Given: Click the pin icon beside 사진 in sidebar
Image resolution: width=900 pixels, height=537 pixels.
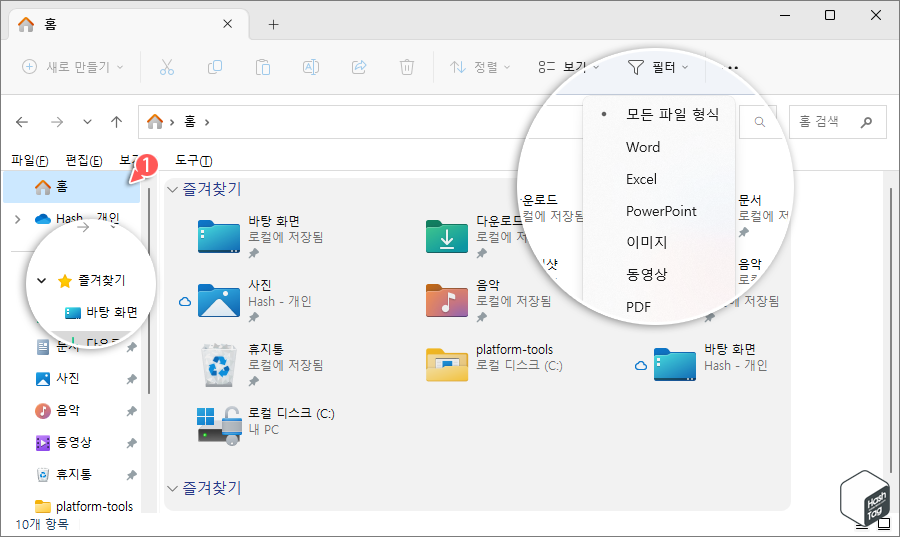Looking at the screenshot, I should tap(131, 379).
